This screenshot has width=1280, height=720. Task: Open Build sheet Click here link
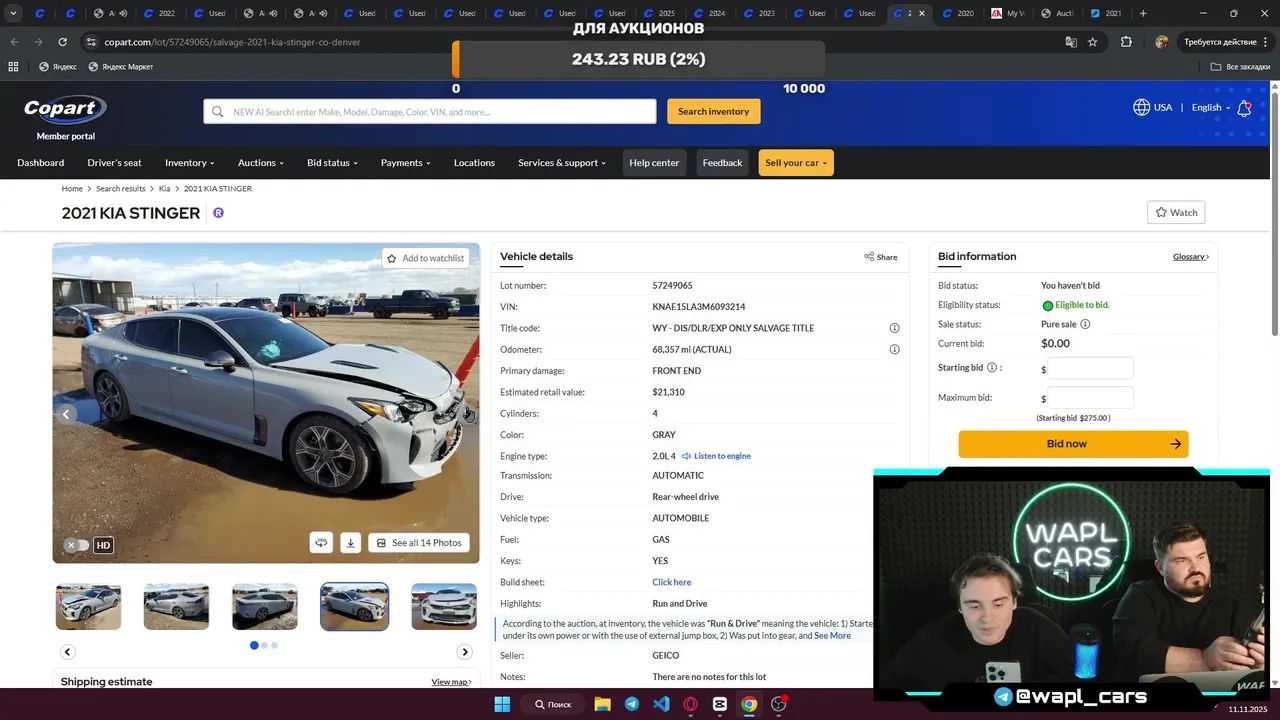tap(671, 582)
